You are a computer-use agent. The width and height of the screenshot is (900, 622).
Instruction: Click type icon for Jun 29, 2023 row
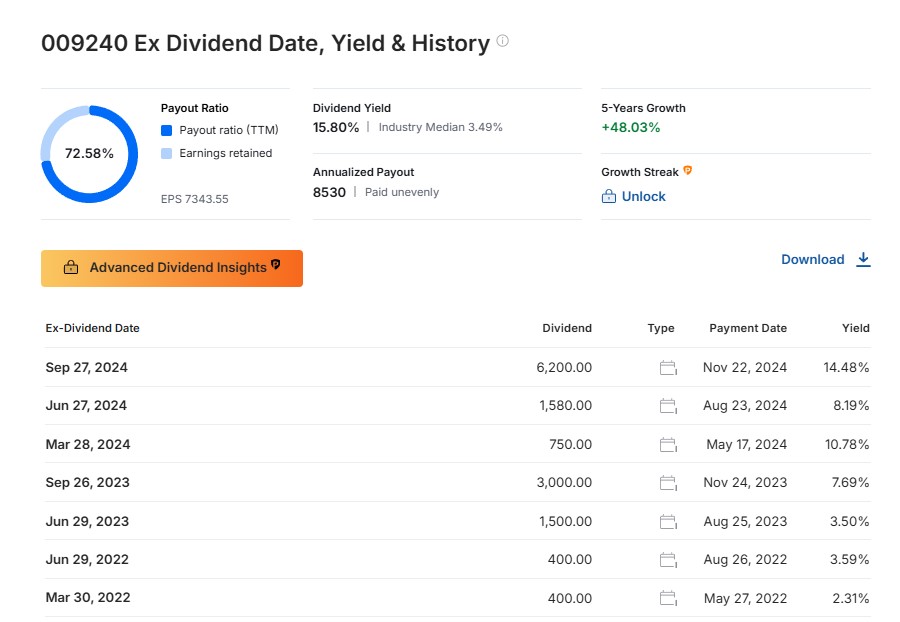(668, 522)
